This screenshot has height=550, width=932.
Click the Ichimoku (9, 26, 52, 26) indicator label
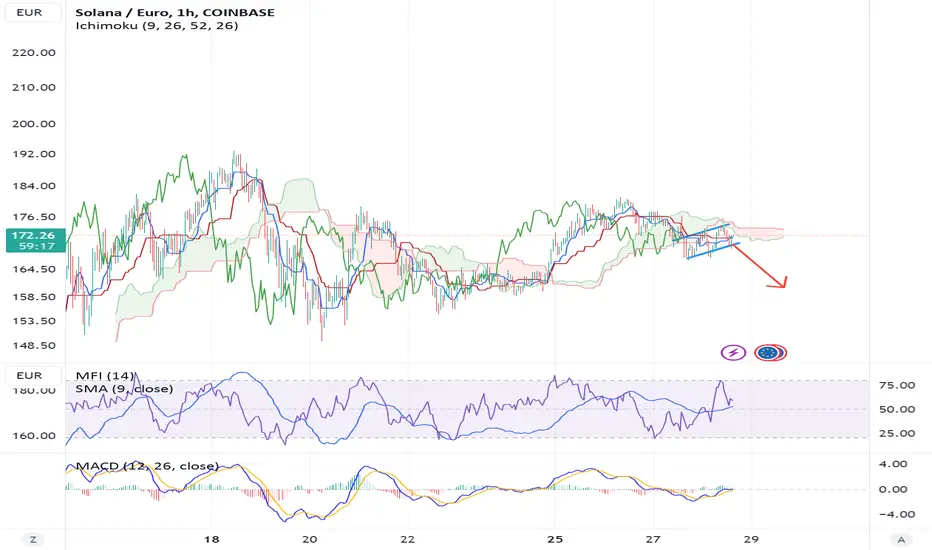pyautogui.click(x=157, y=26)
